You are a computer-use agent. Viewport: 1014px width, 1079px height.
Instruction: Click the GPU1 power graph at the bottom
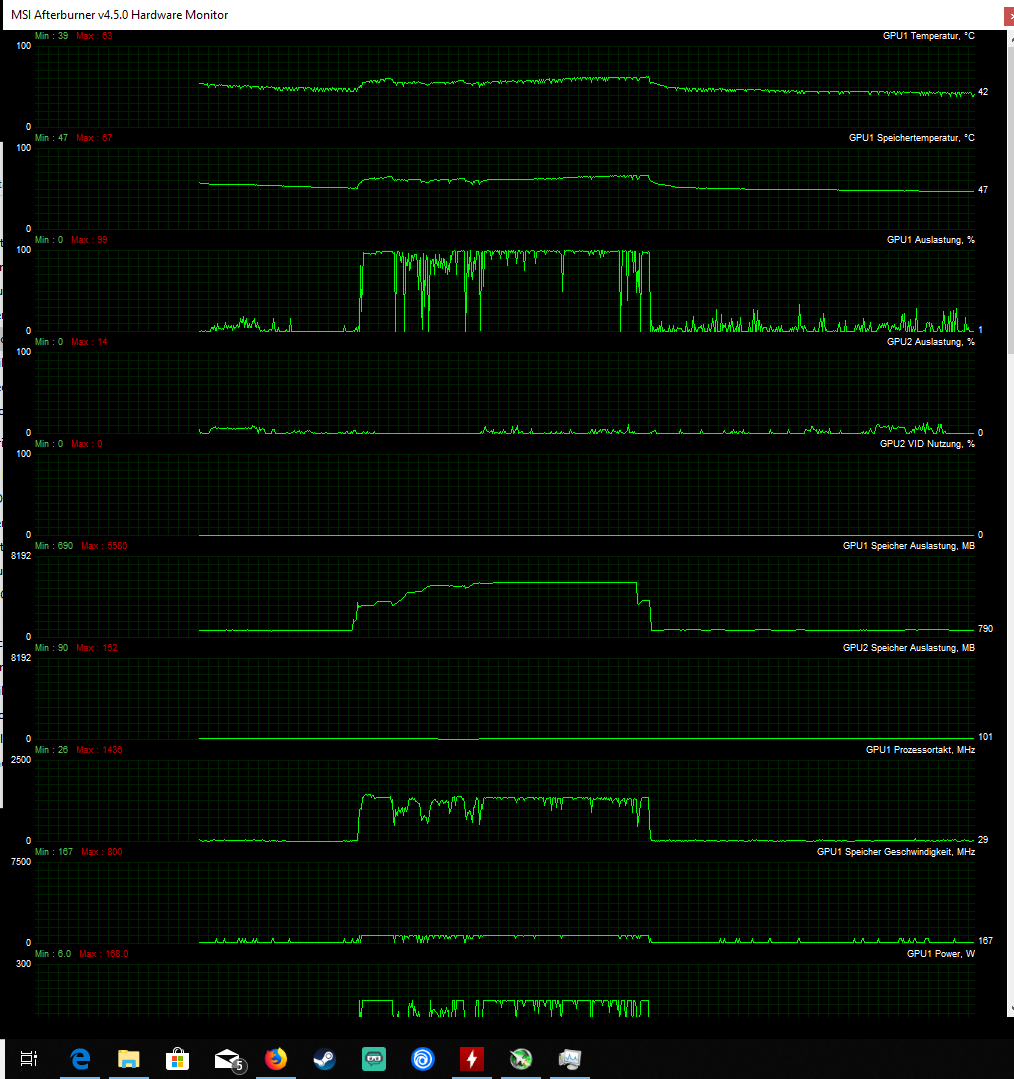(504, 1008)
